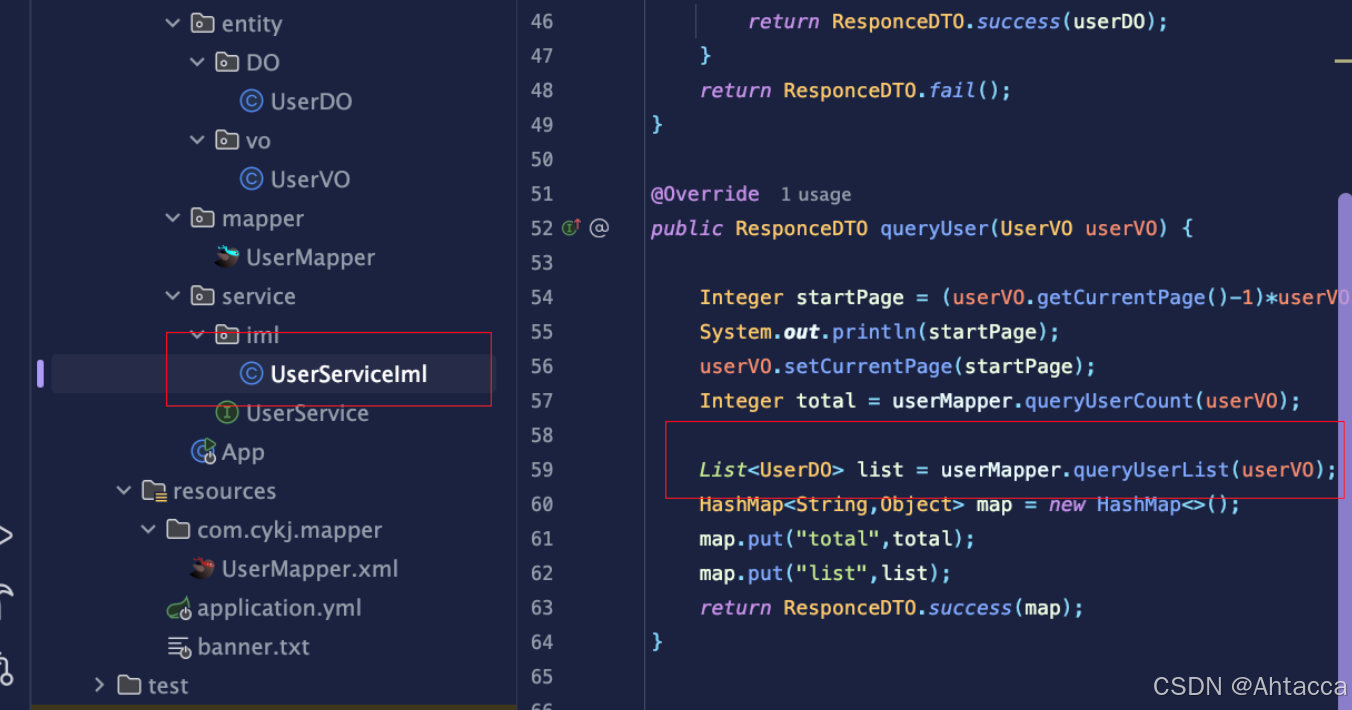1352x710 pixels.
Task: Collapse the service folder chevron
Action: [x=173, y=296]
